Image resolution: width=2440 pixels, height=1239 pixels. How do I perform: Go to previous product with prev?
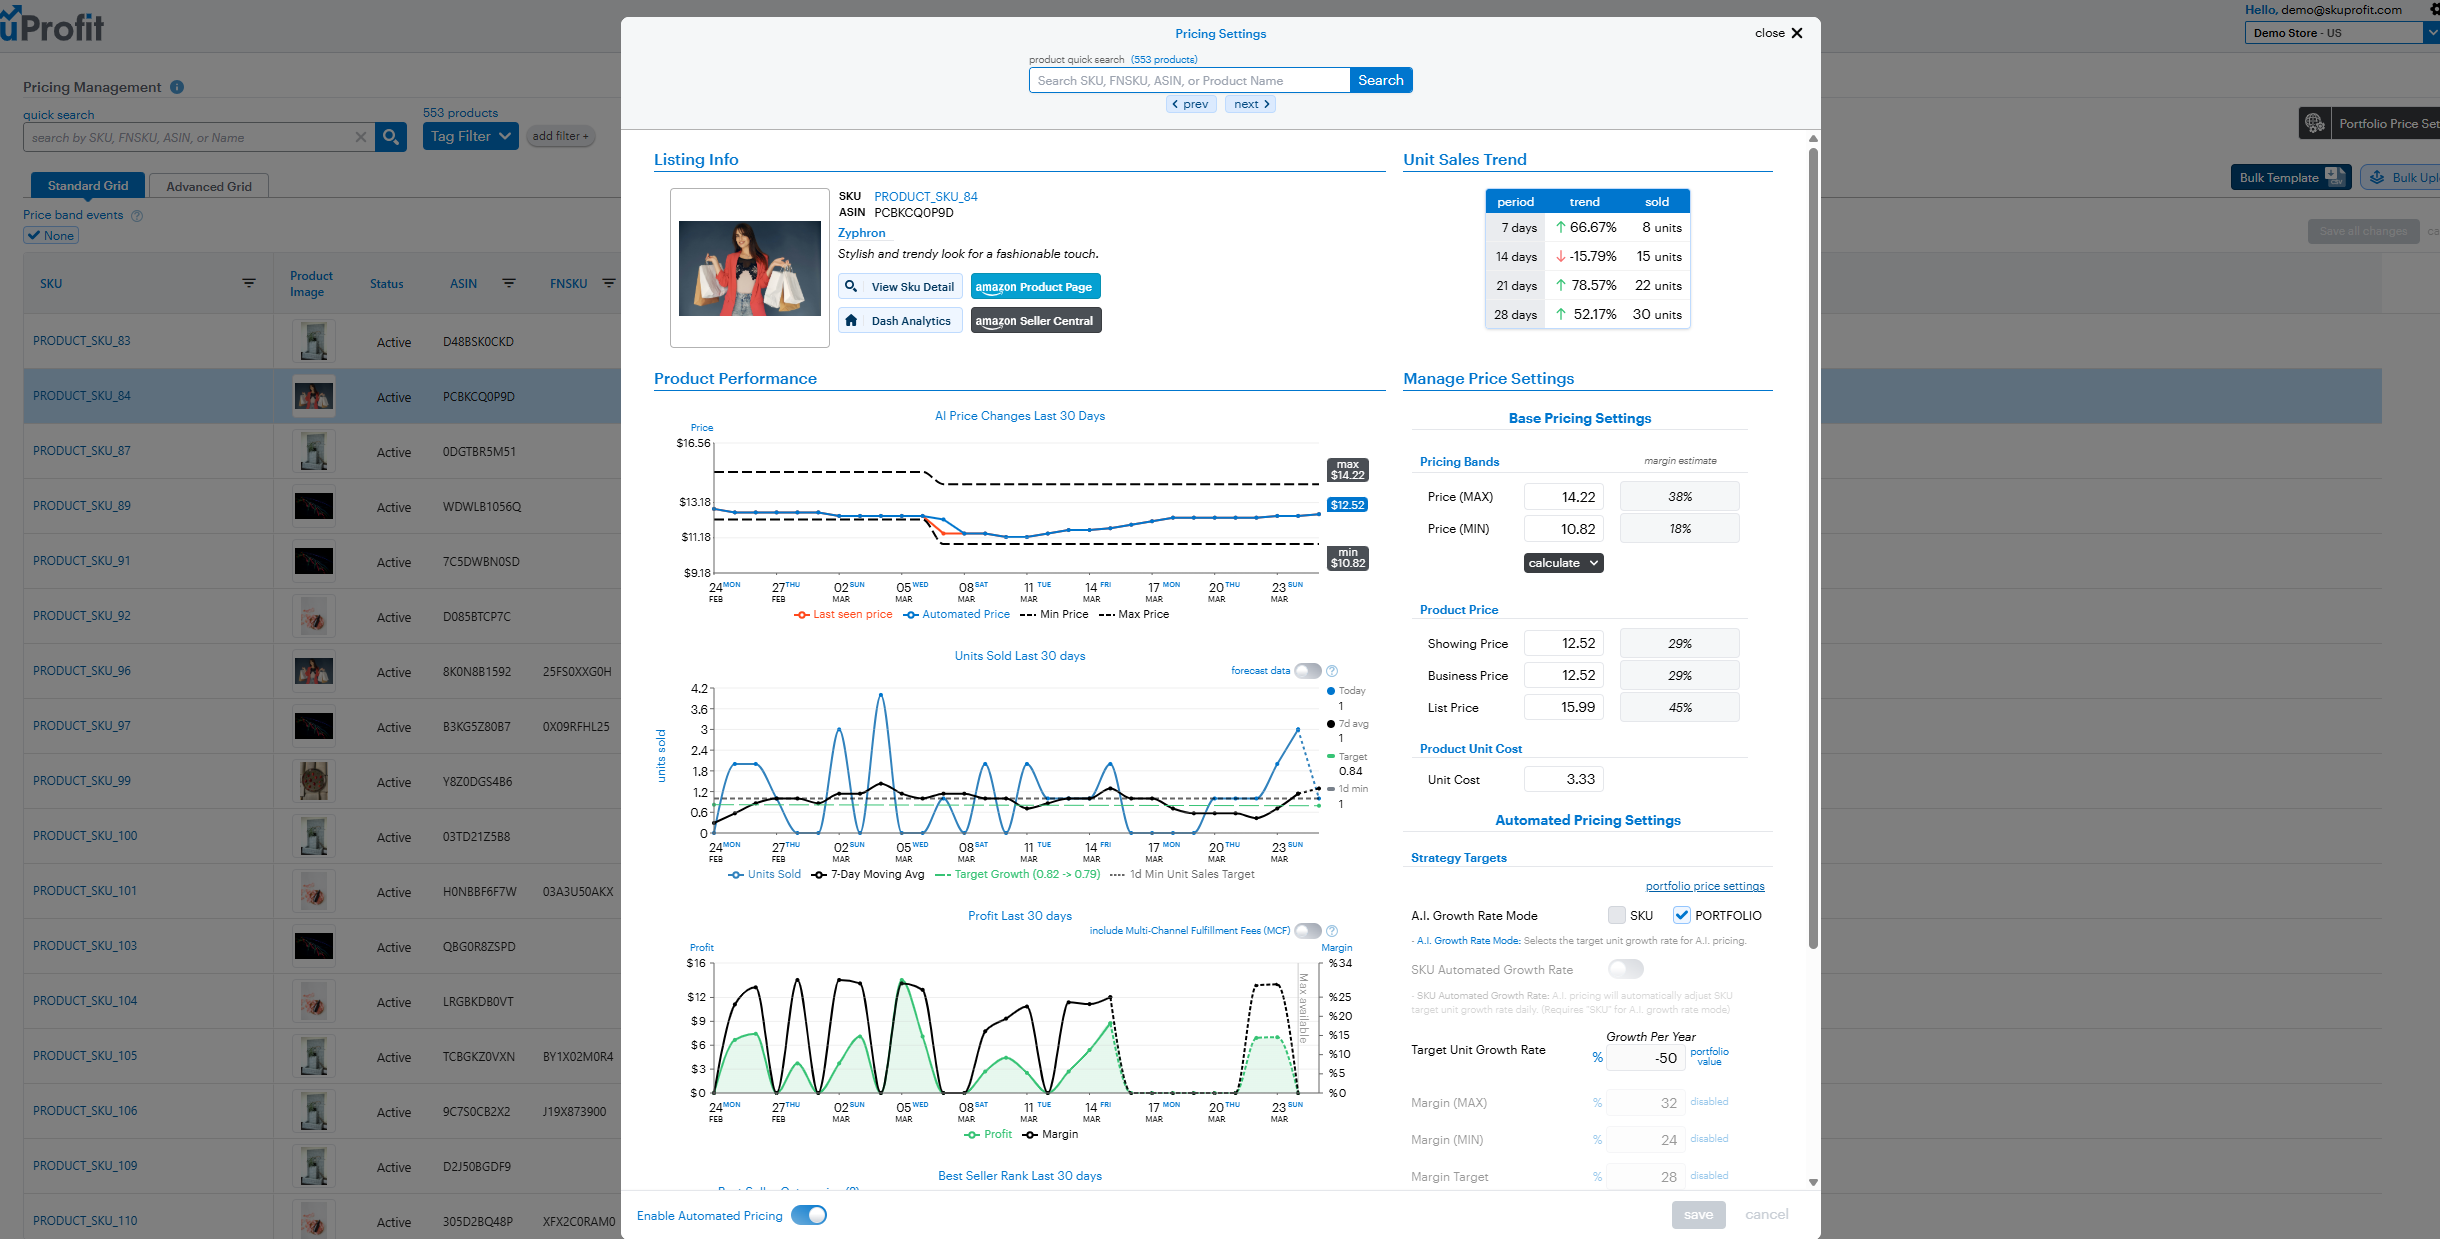tap(1191, 104)
